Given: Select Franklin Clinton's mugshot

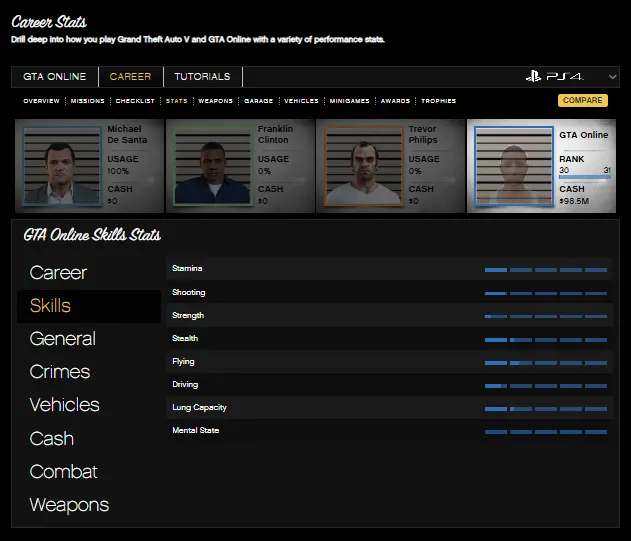Looking at the screenshot, I should click(x=210, y=166).
